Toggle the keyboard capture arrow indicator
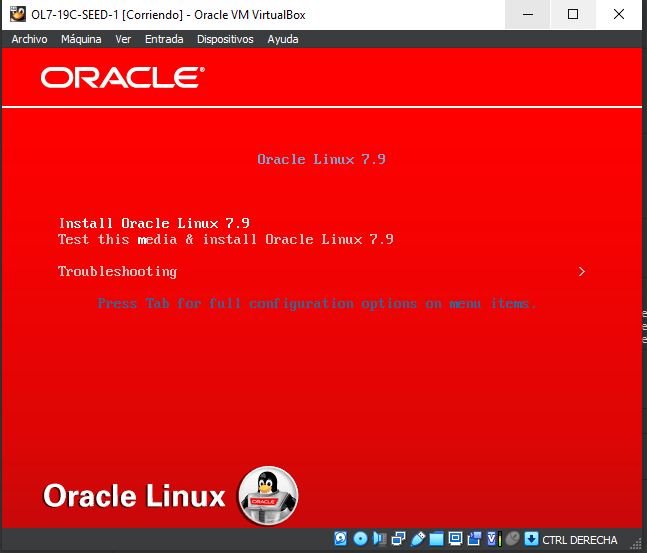The width and height of the screenshot is (647, 553). click(531, 539)
